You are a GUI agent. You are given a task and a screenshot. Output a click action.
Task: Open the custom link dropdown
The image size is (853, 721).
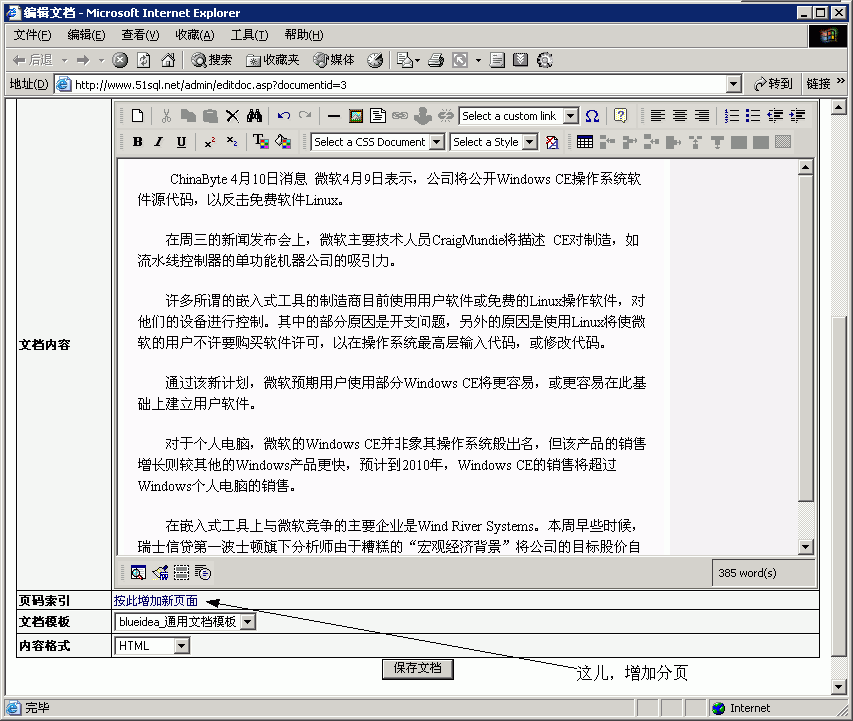[x=570, y=116]
